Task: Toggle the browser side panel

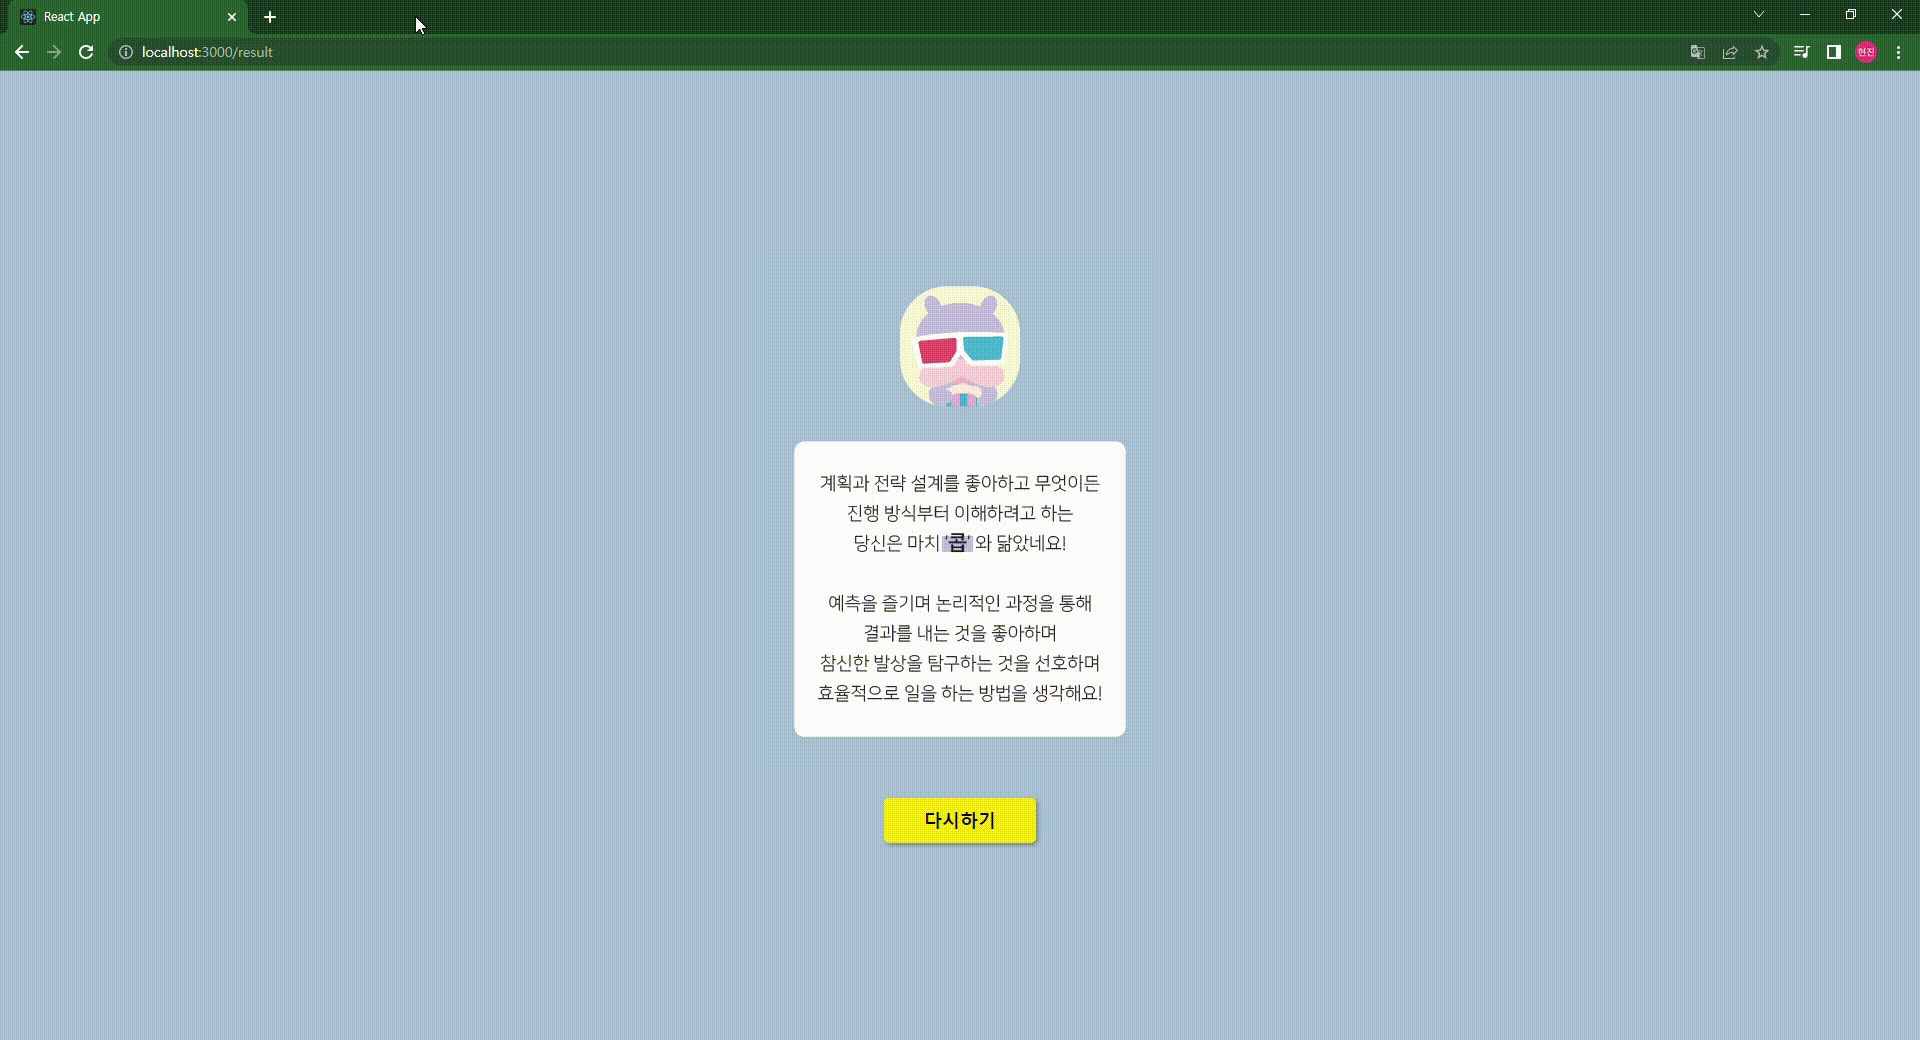Action: (x=1833, y=52)
